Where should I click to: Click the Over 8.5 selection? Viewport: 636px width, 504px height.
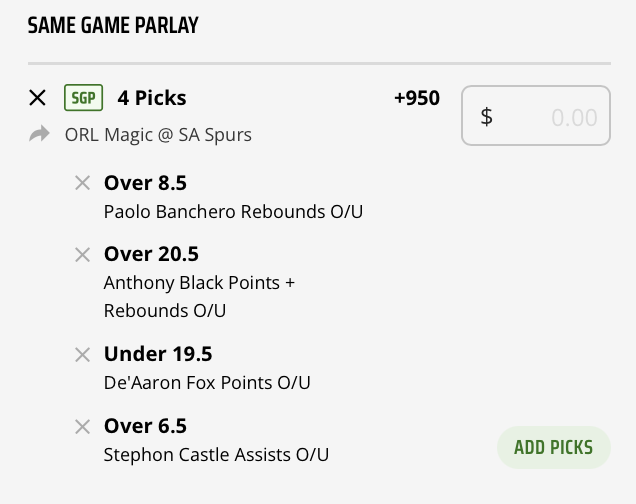(x=145, y=183)
